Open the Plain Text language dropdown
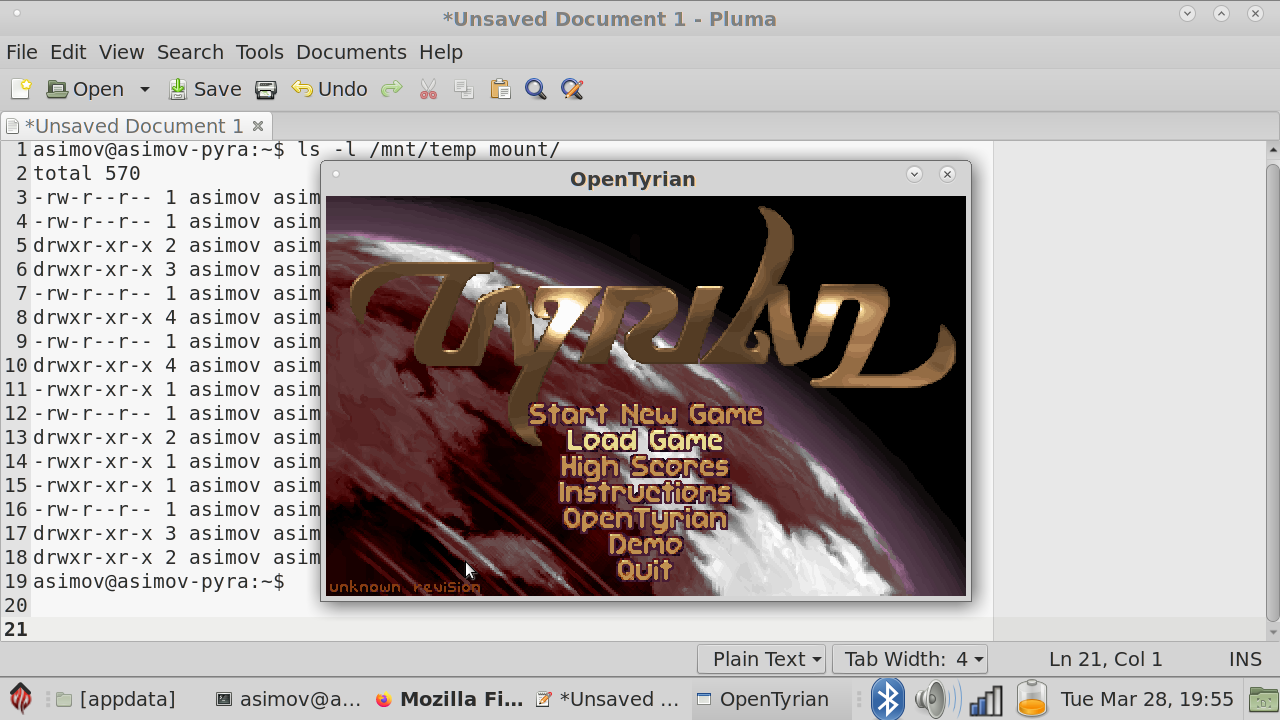Viewport: 1280px width, 720px height. 767,659
